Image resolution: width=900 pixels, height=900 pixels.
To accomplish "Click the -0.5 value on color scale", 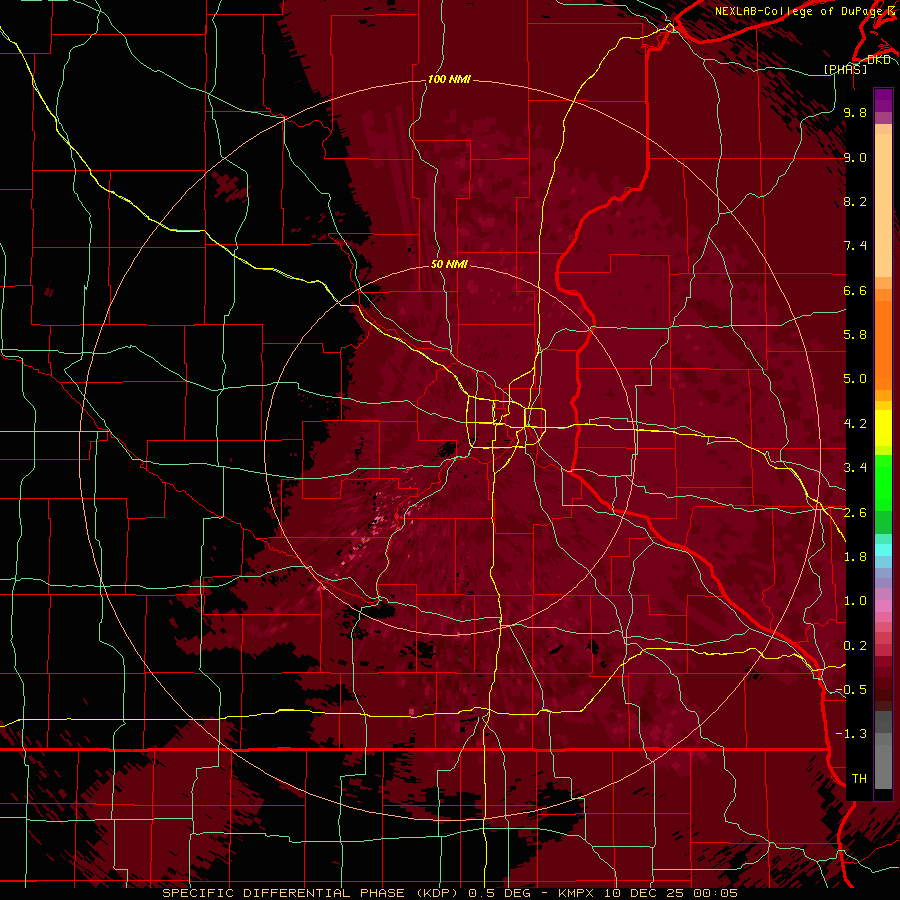I will pyautogui.click(x=851, y=690).
